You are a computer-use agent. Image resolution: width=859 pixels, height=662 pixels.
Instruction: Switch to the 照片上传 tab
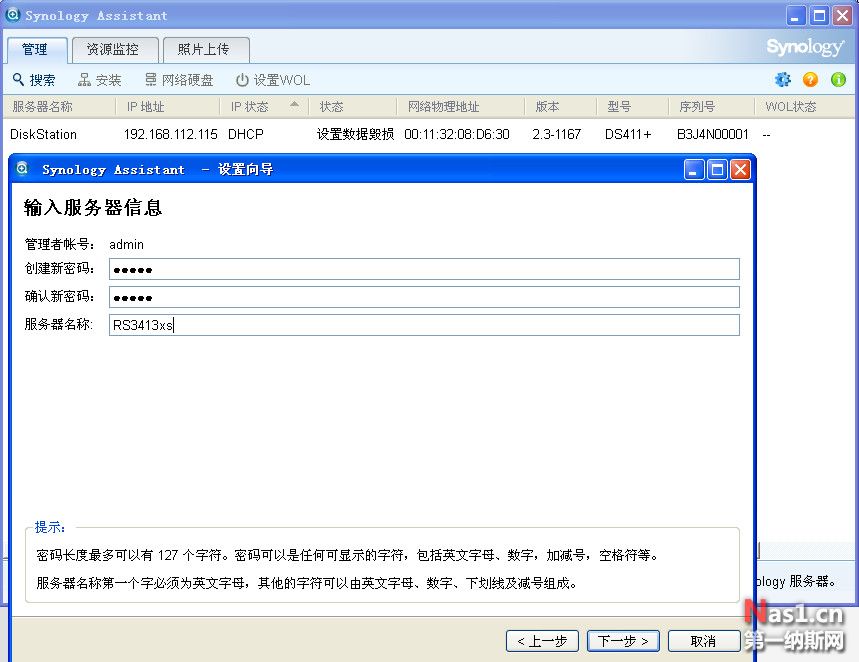click(206, 50)
